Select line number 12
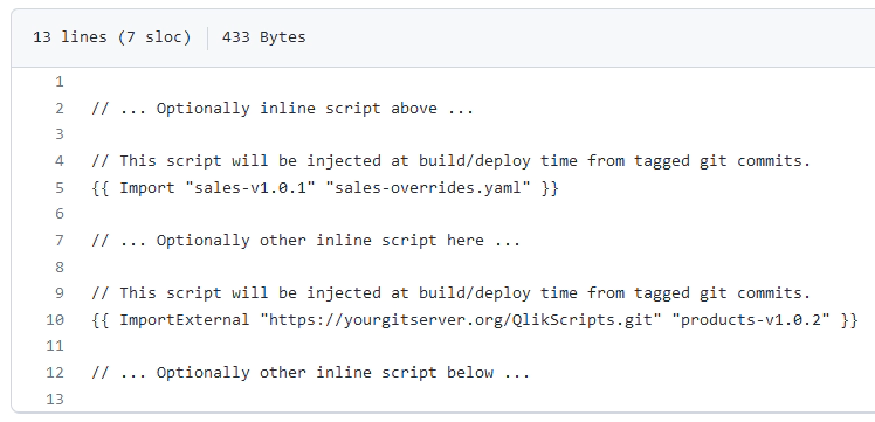Image resolution: width=875 pixels, height=422 pixels. point(55,372)
